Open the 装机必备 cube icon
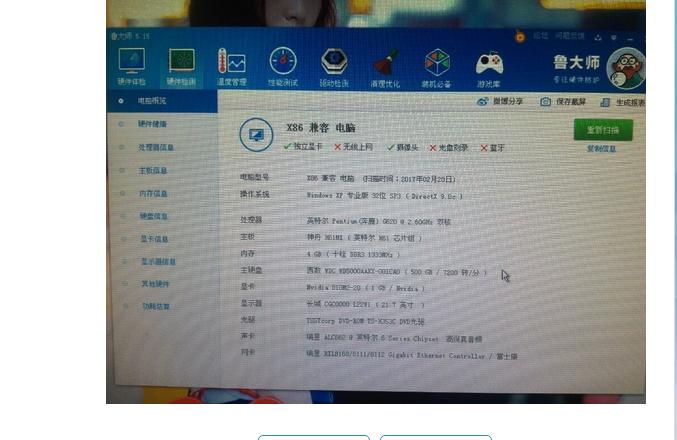Viewport: 677px width, 440px height. [x=437, y=69]
